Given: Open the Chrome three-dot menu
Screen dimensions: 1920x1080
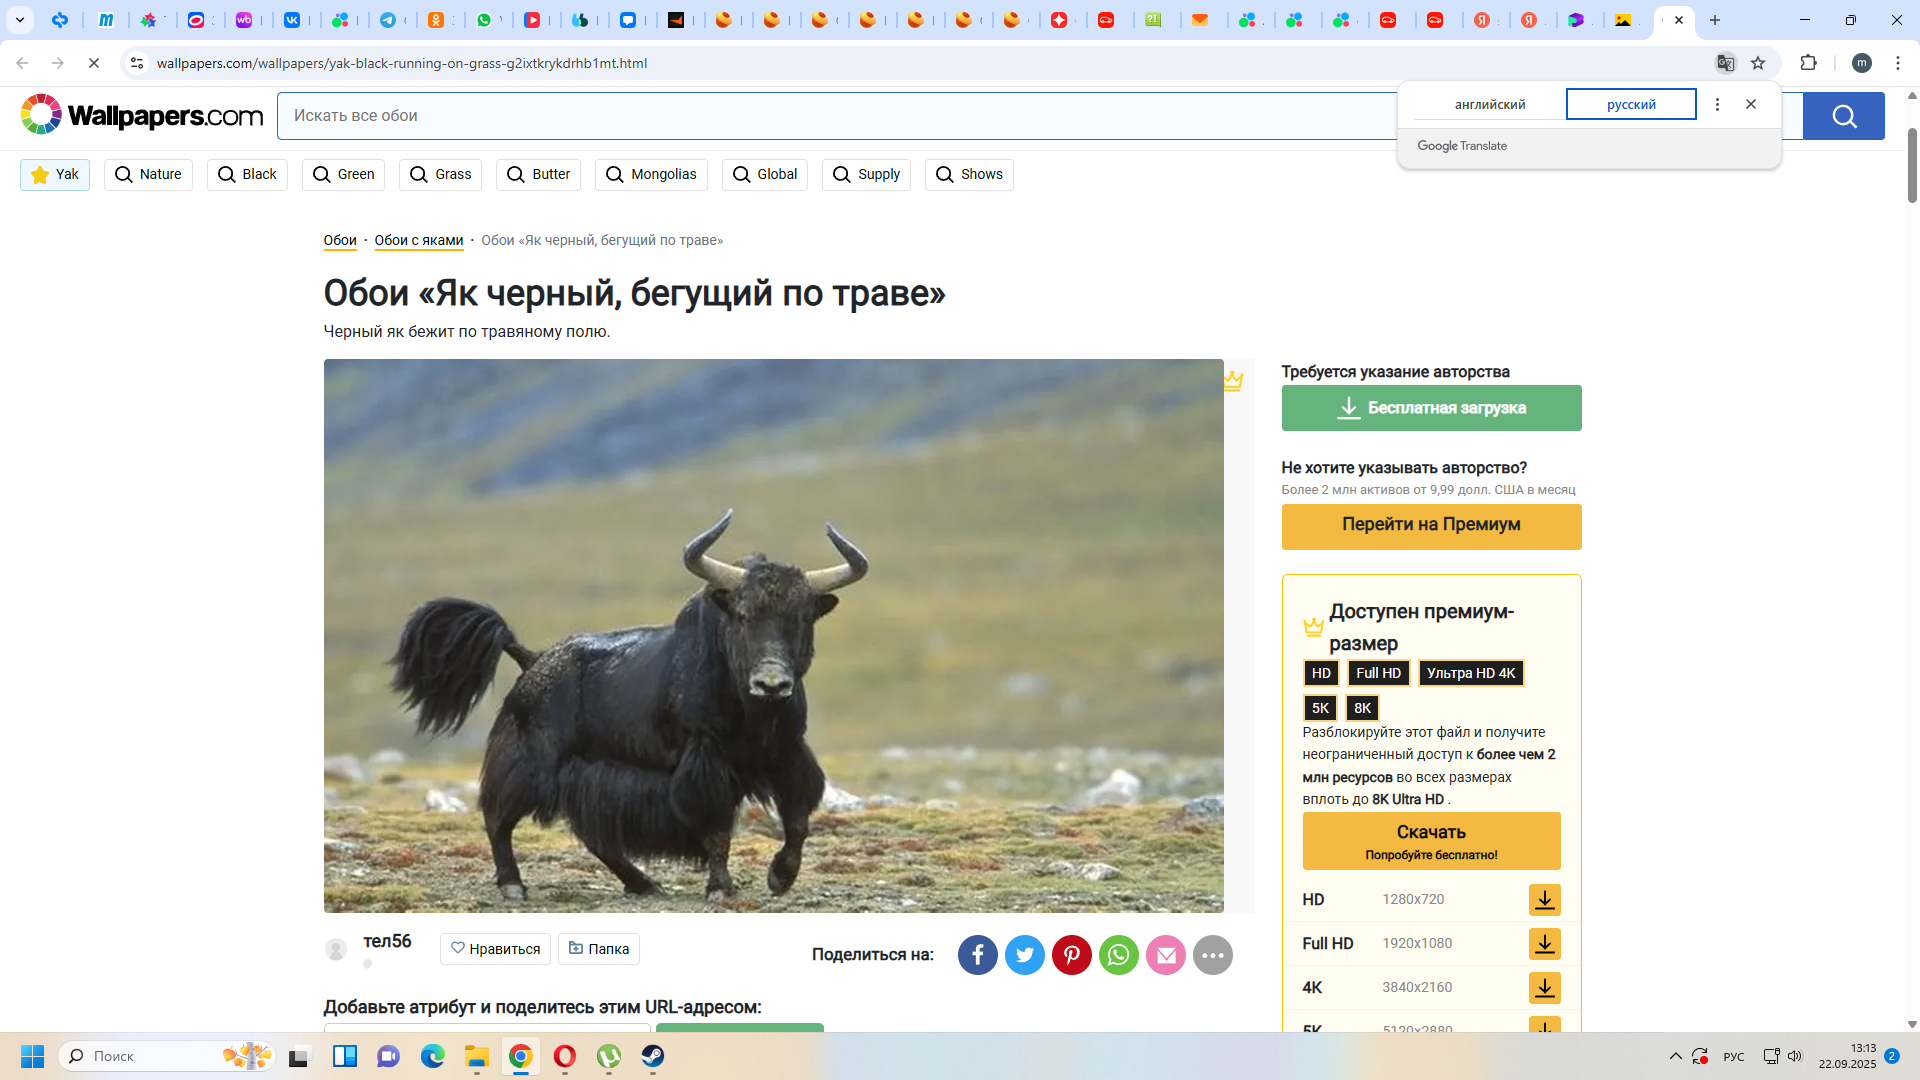Looking at the screenshot, I should 1897,63.
